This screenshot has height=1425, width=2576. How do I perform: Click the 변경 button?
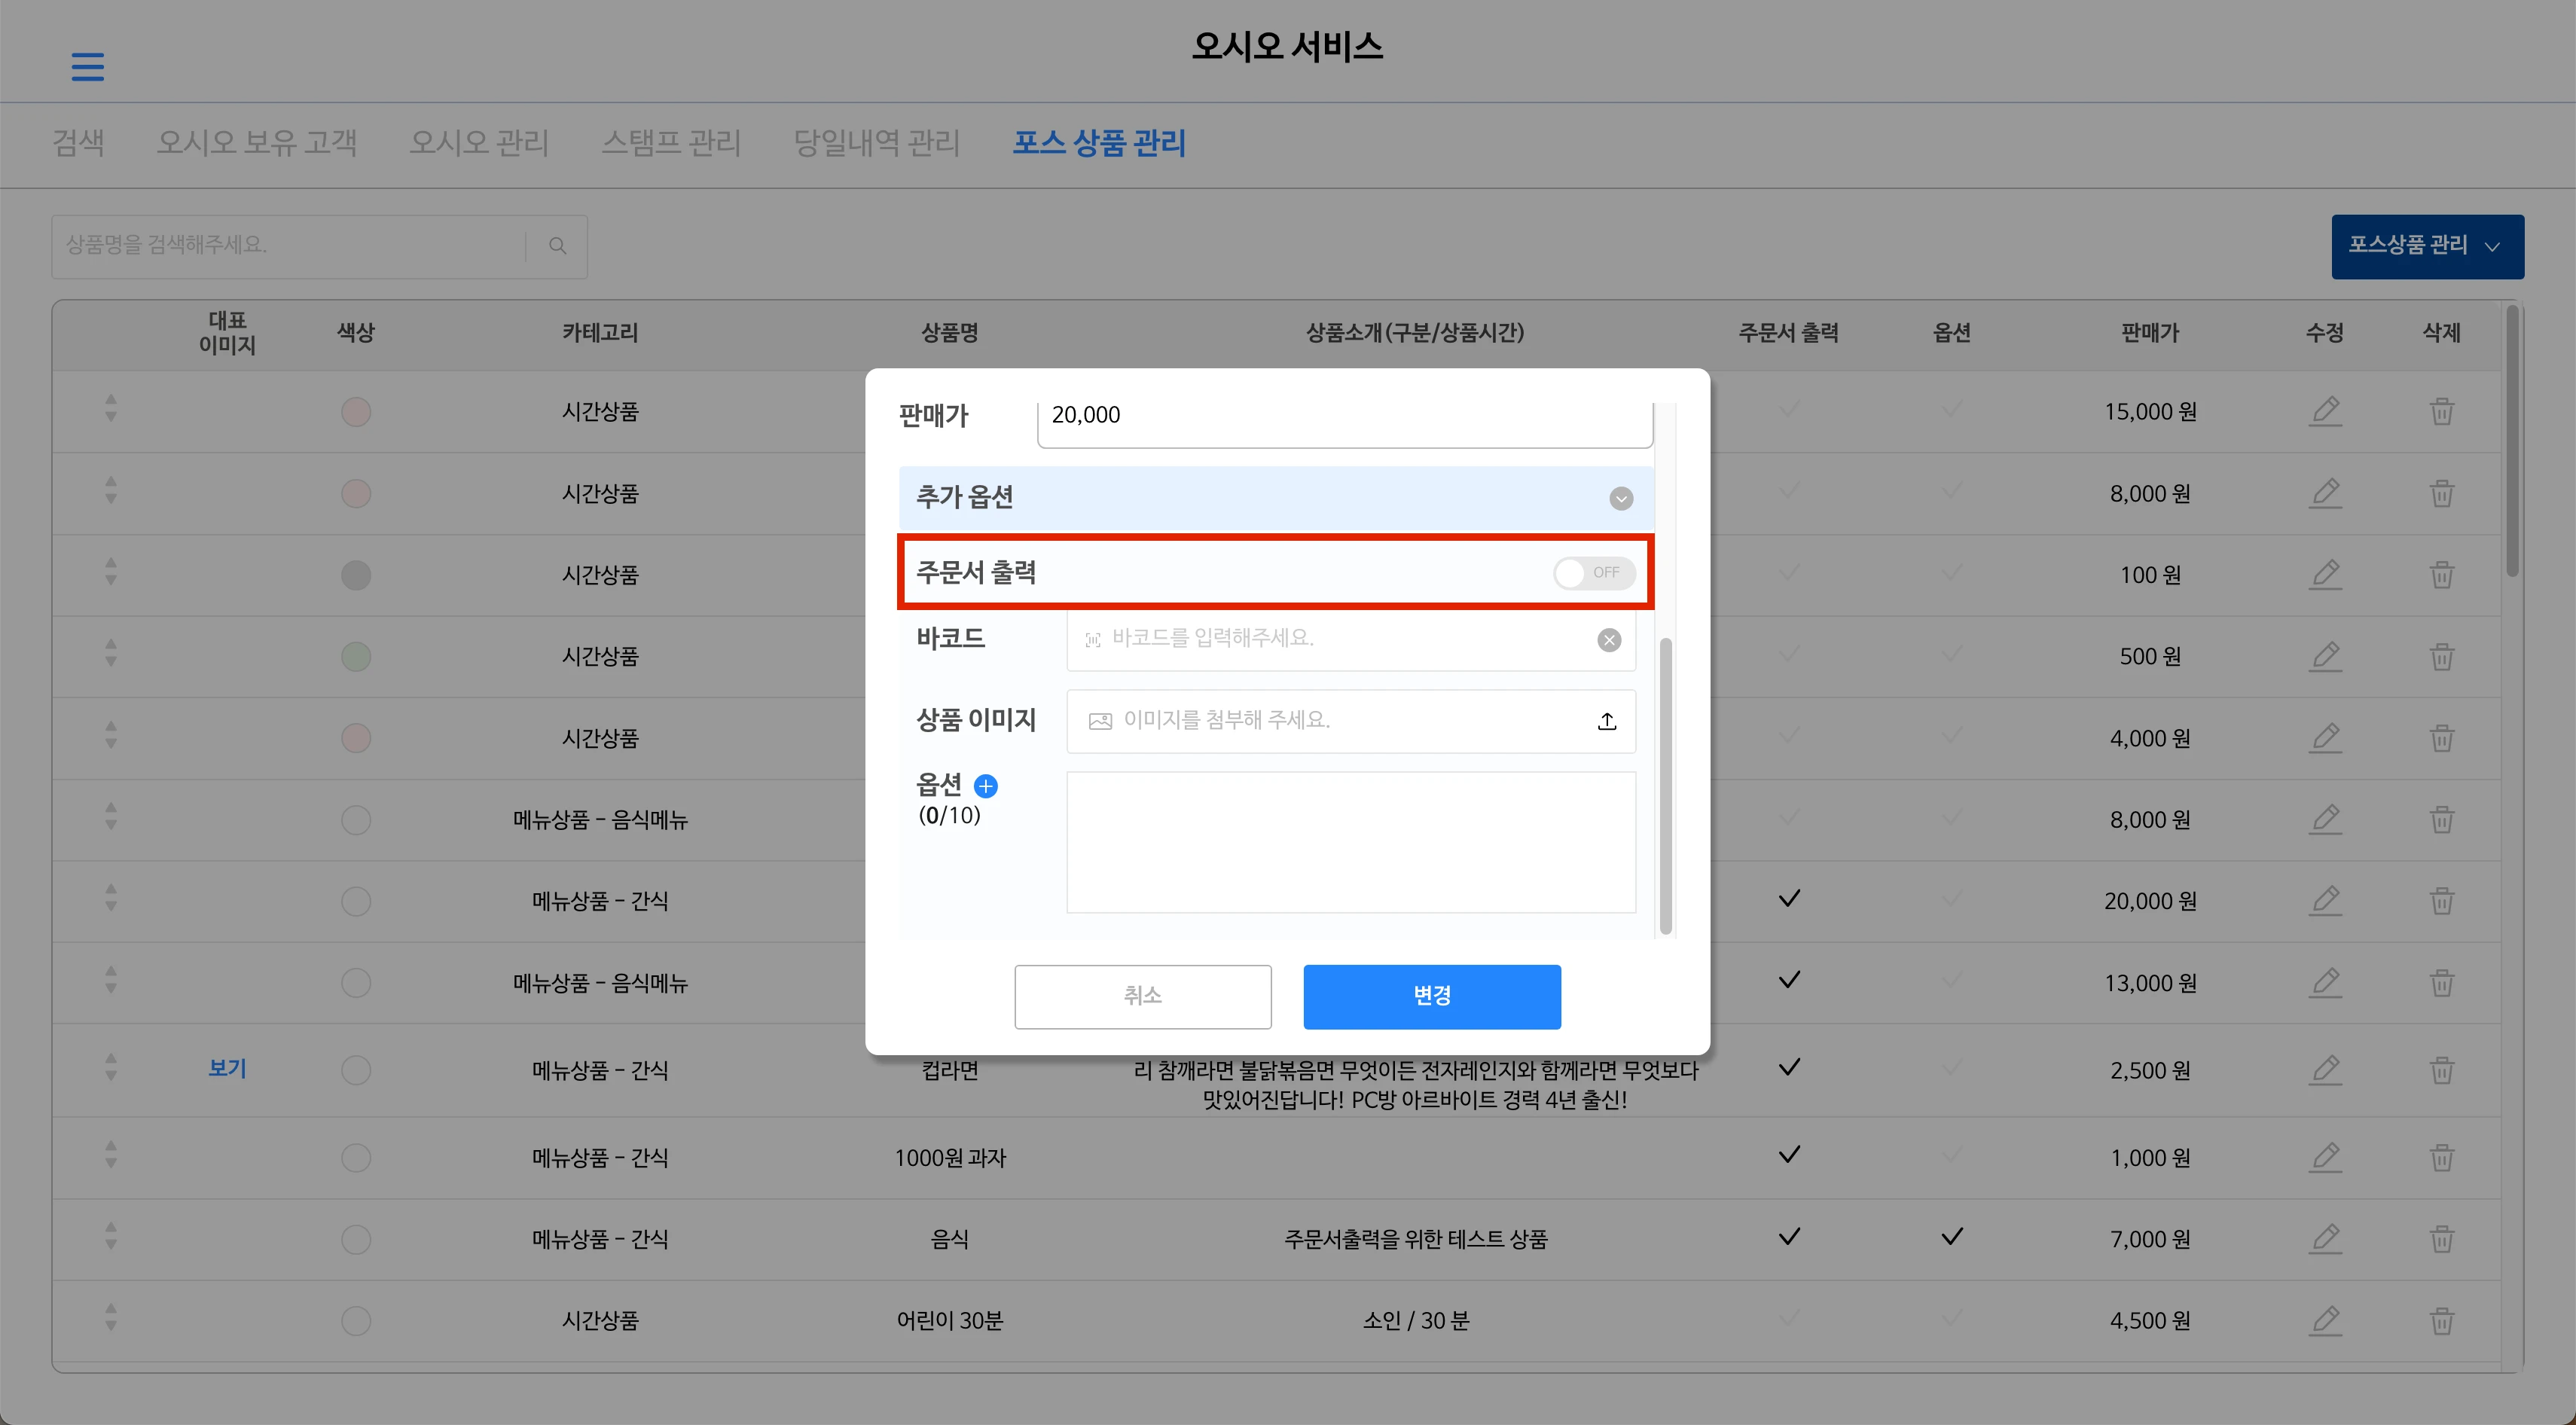tap(1432, 996)
